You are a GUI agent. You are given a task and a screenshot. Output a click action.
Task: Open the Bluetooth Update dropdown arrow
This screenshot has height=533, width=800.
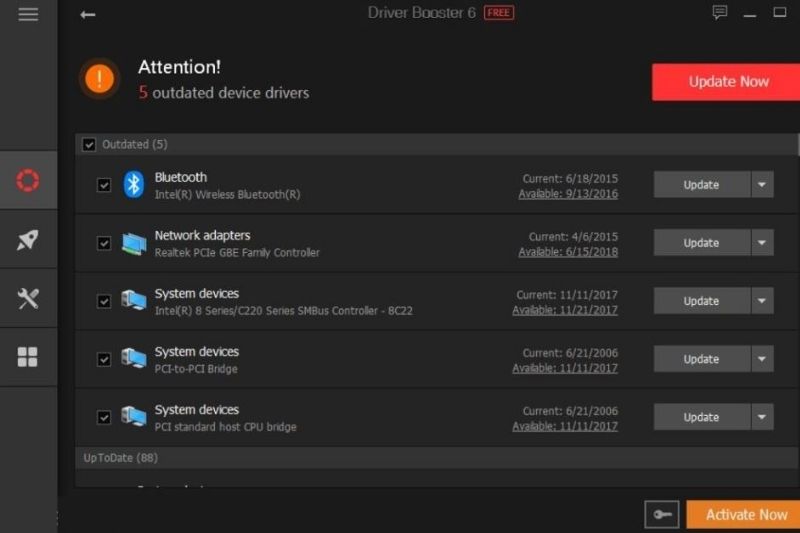(x=762, y=185)
